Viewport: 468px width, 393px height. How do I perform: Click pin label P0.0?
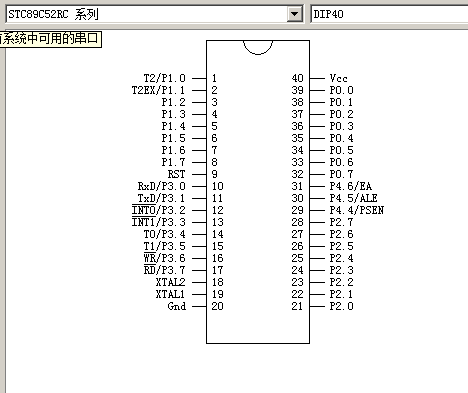[341, 90]
